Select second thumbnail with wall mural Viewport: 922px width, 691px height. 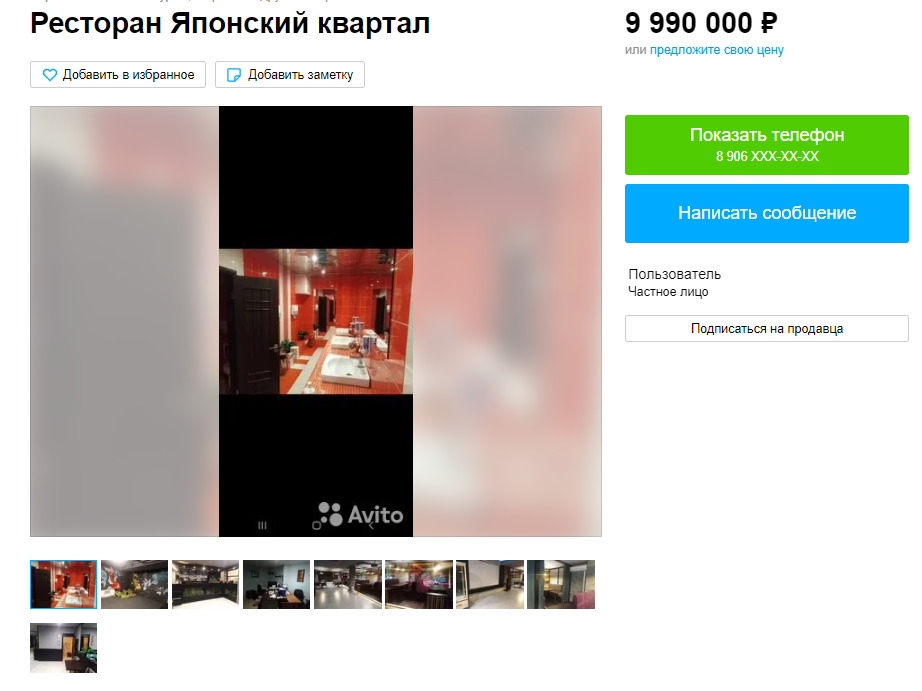(x=135, y=584)
